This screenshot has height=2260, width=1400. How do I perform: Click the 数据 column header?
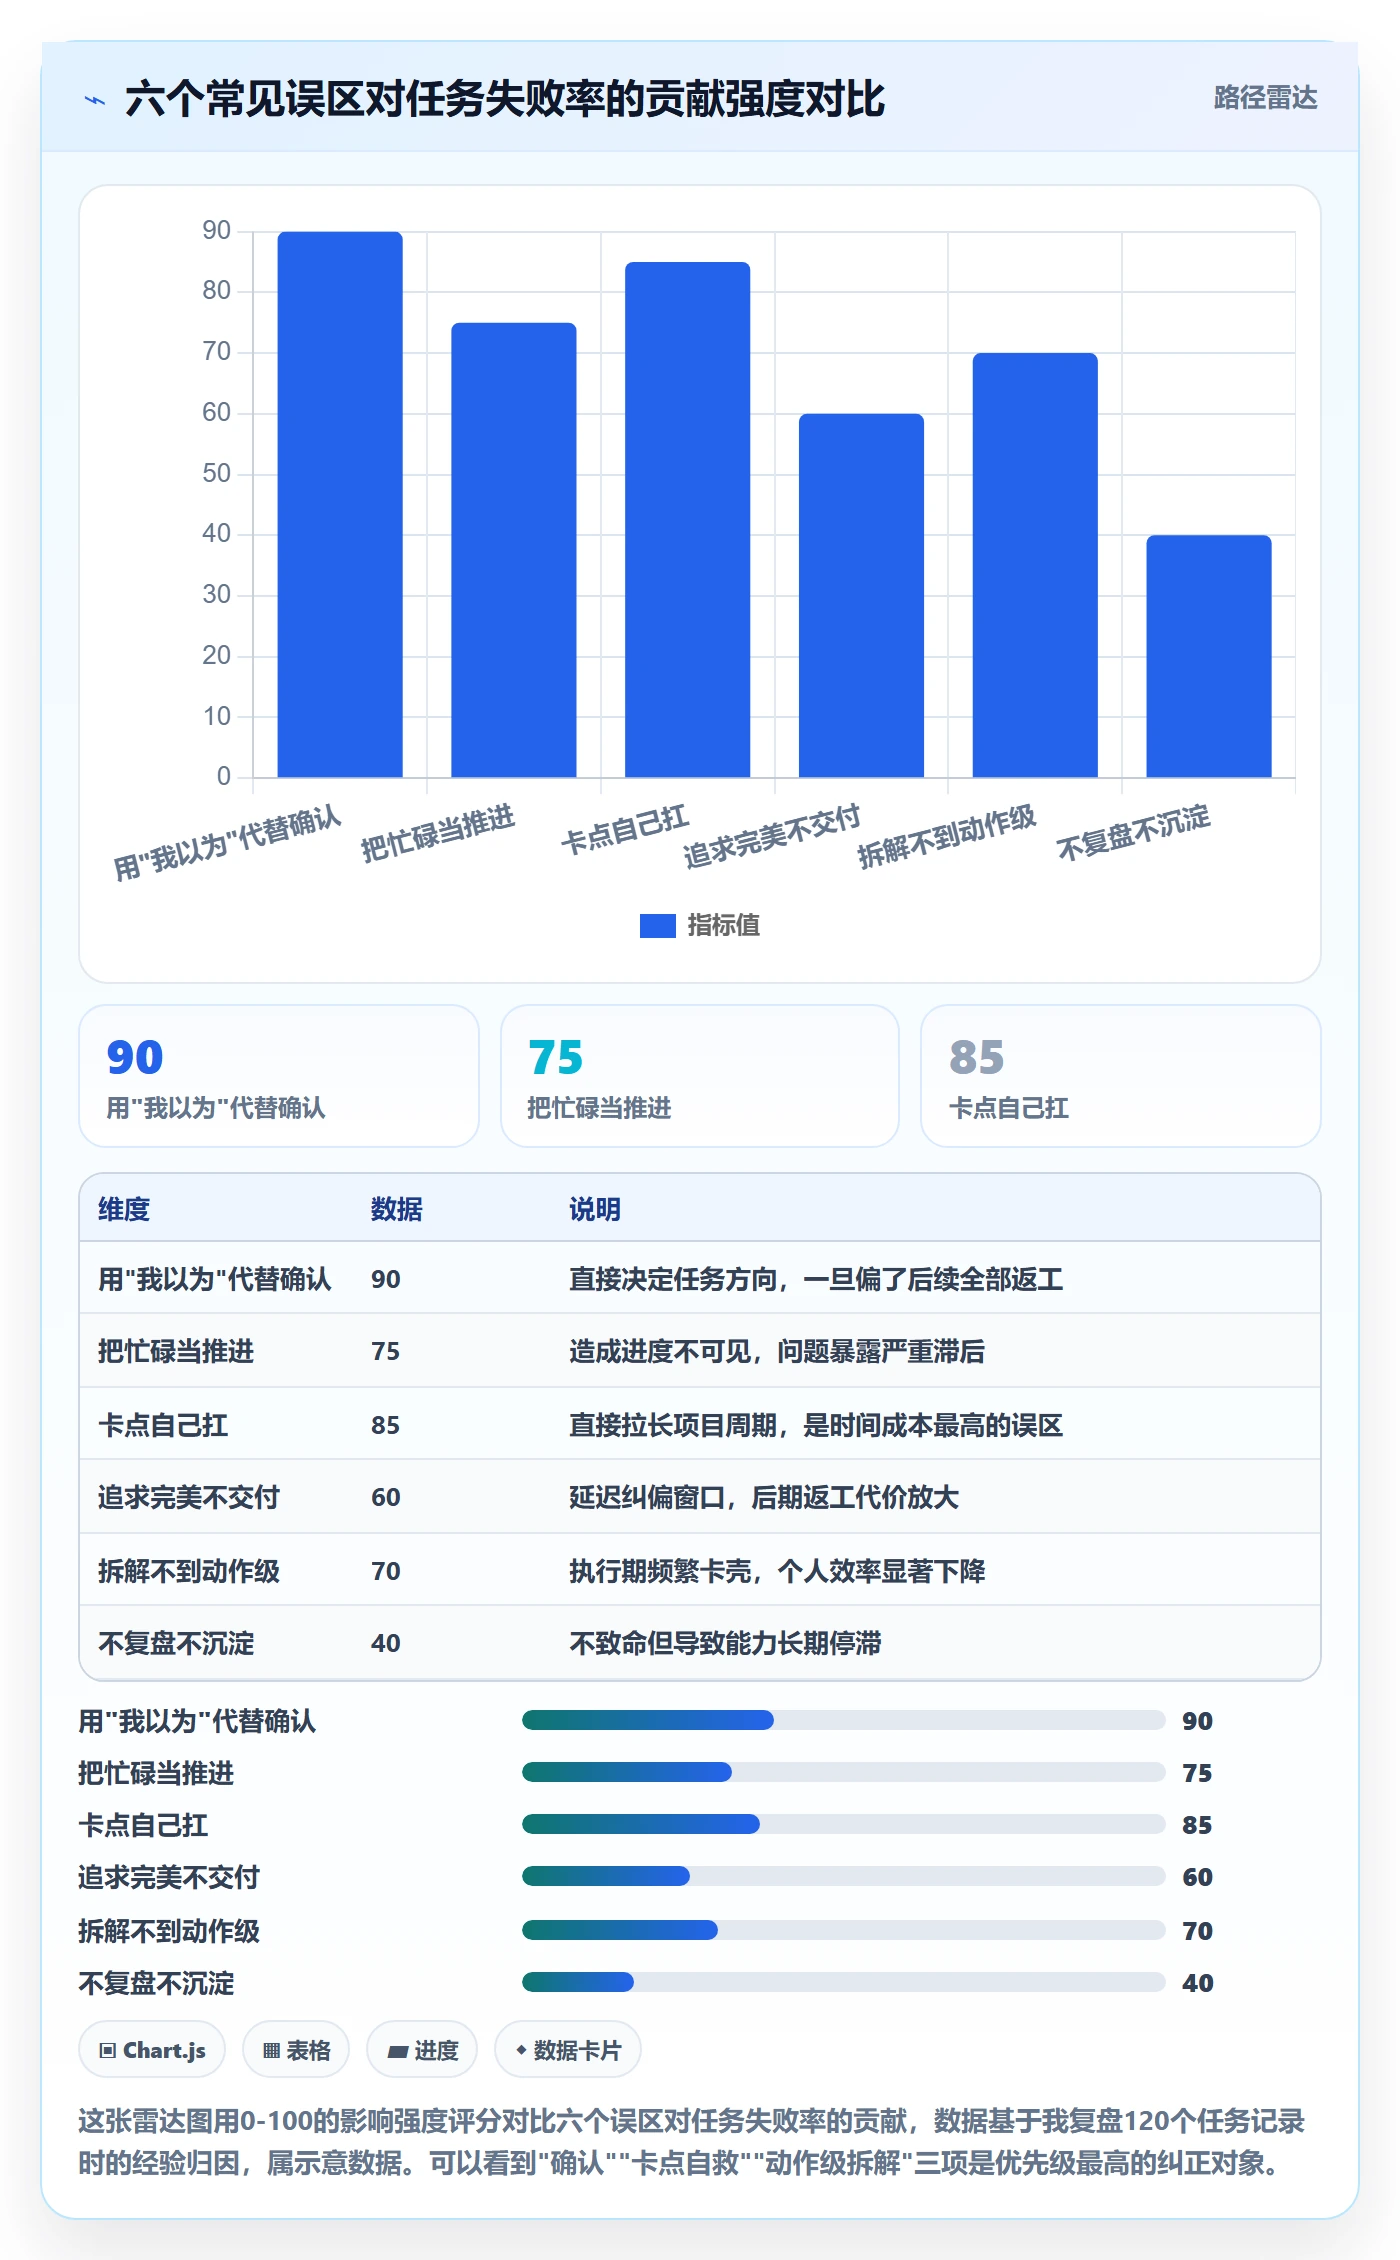click(397, 1209)
